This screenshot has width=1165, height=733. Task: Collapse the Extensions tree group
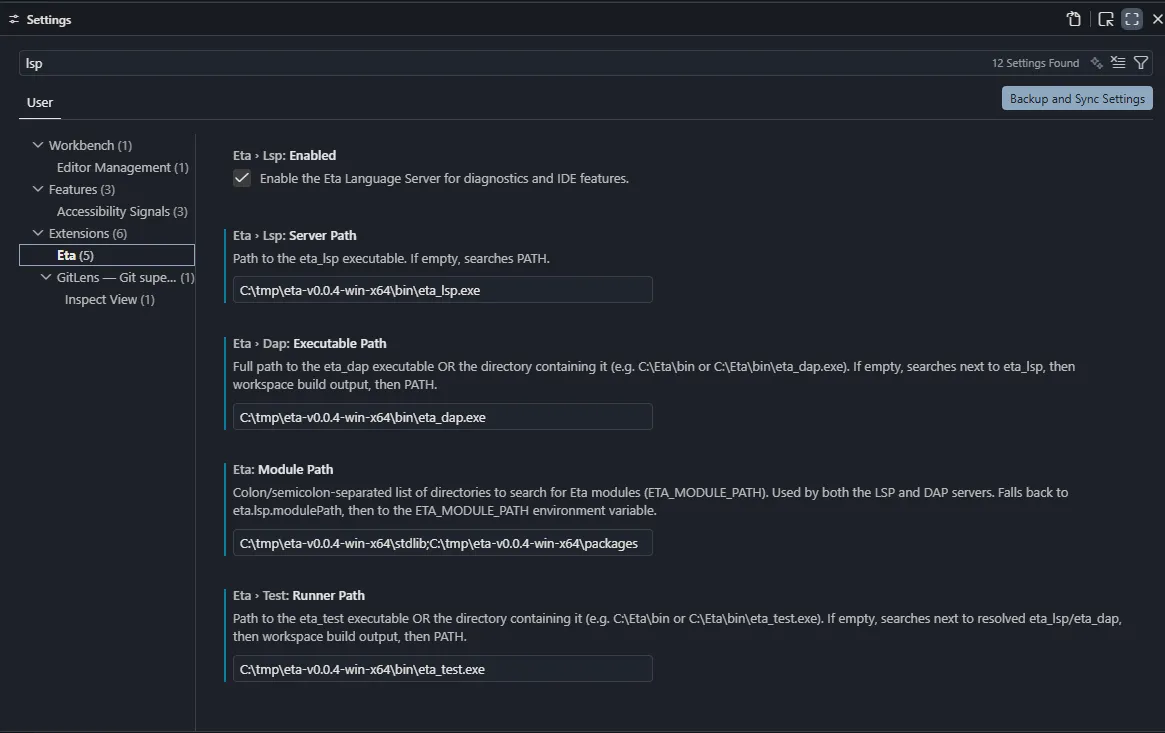click(38, 233)
